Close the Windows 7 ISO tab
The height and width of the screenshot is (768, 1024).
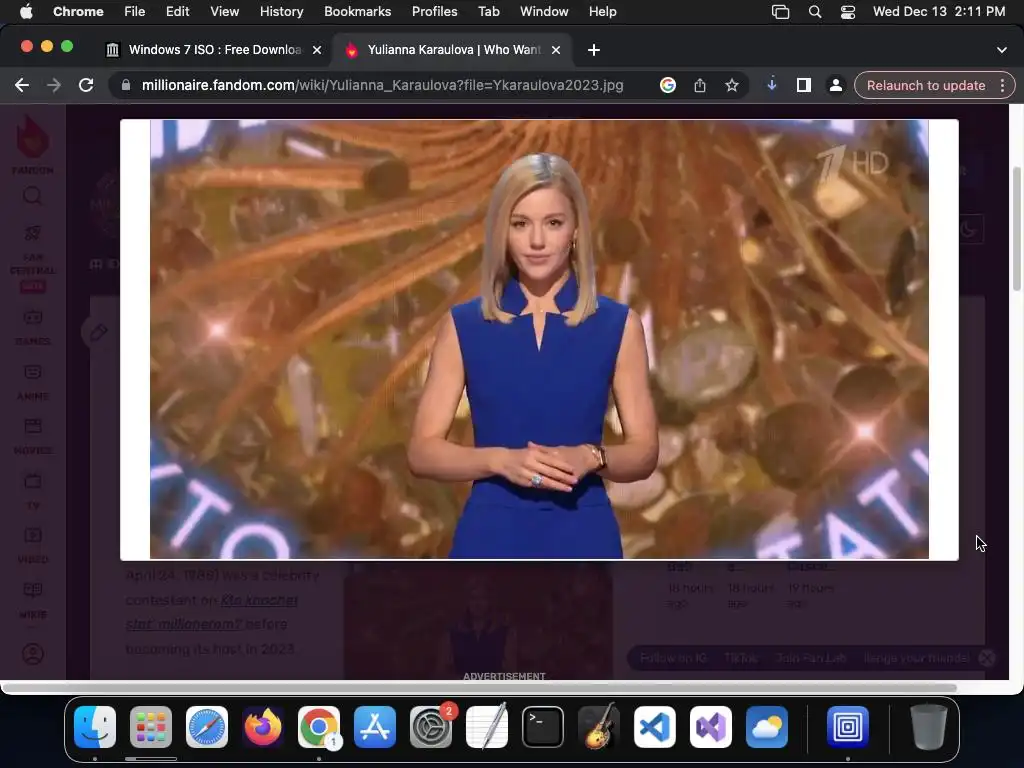[317, 50]
